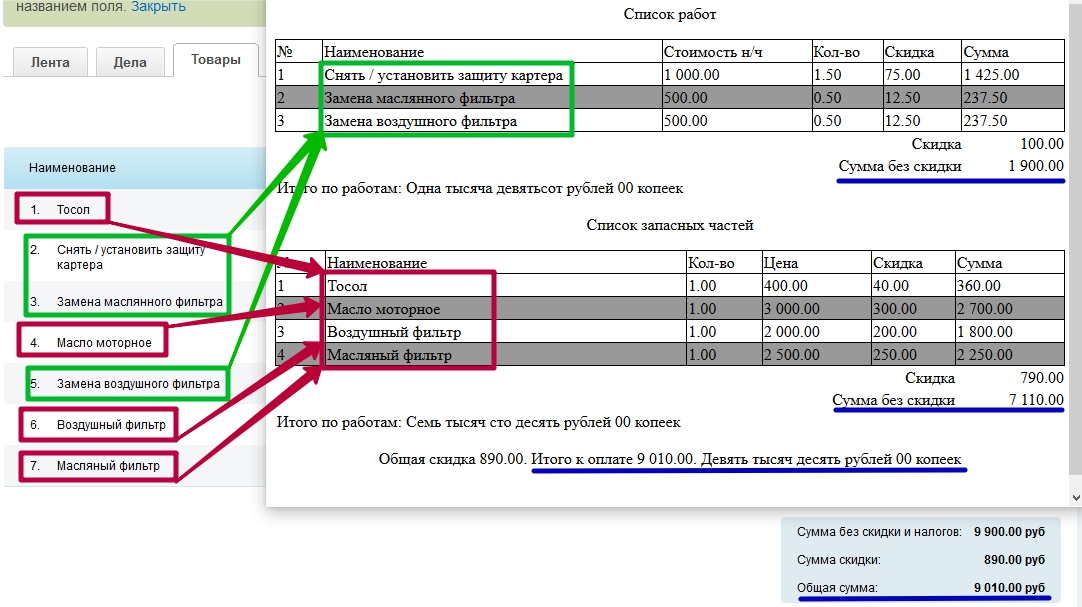Image resolution: width=1082 pixels, height=607 pixels.
Task: Pick item 4 "Масло моторное" in left list
Action: 104,343
